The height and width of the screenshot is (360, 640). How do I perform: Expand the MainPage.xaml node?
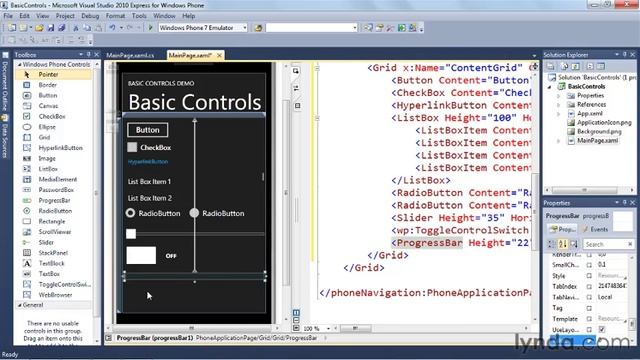(559, 141)
